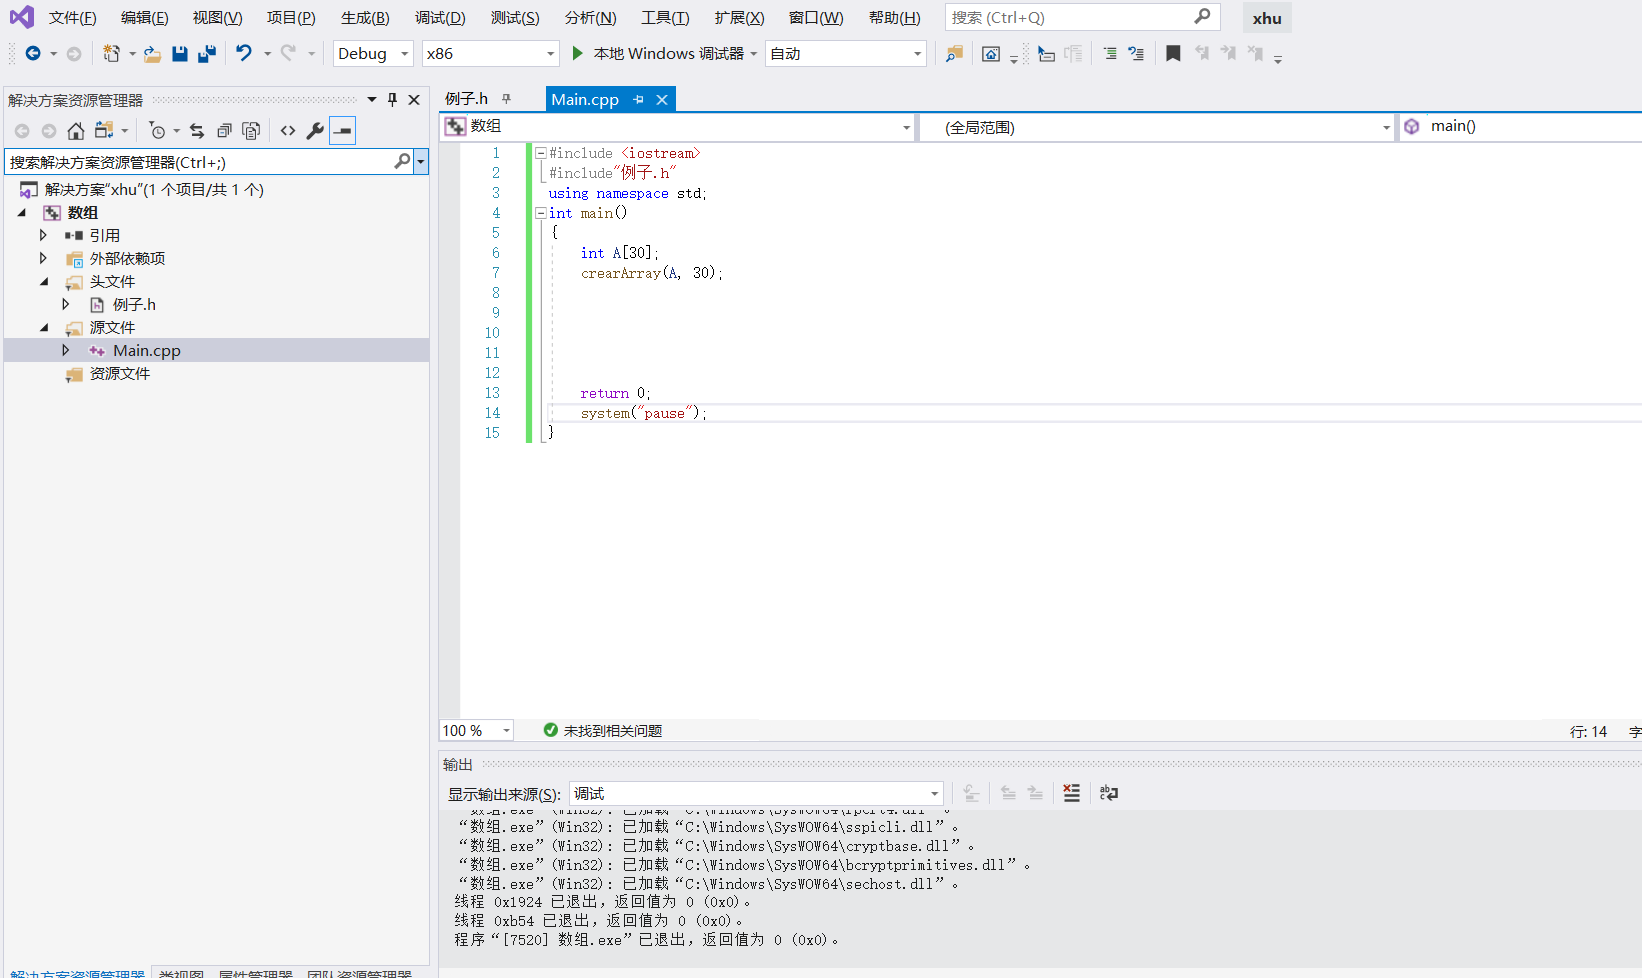Click the Solution Explorer search field
The height and width of the screenshot is (978, 1642).
pos(206,162)
